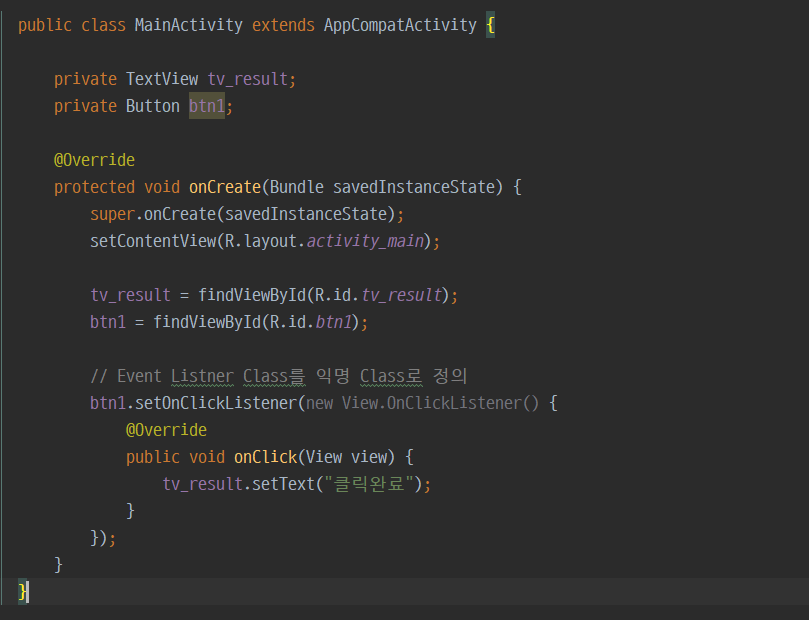Screen dimensions: 809x620
Task: Click activity_main layout reference
Action: pos(365,241)
